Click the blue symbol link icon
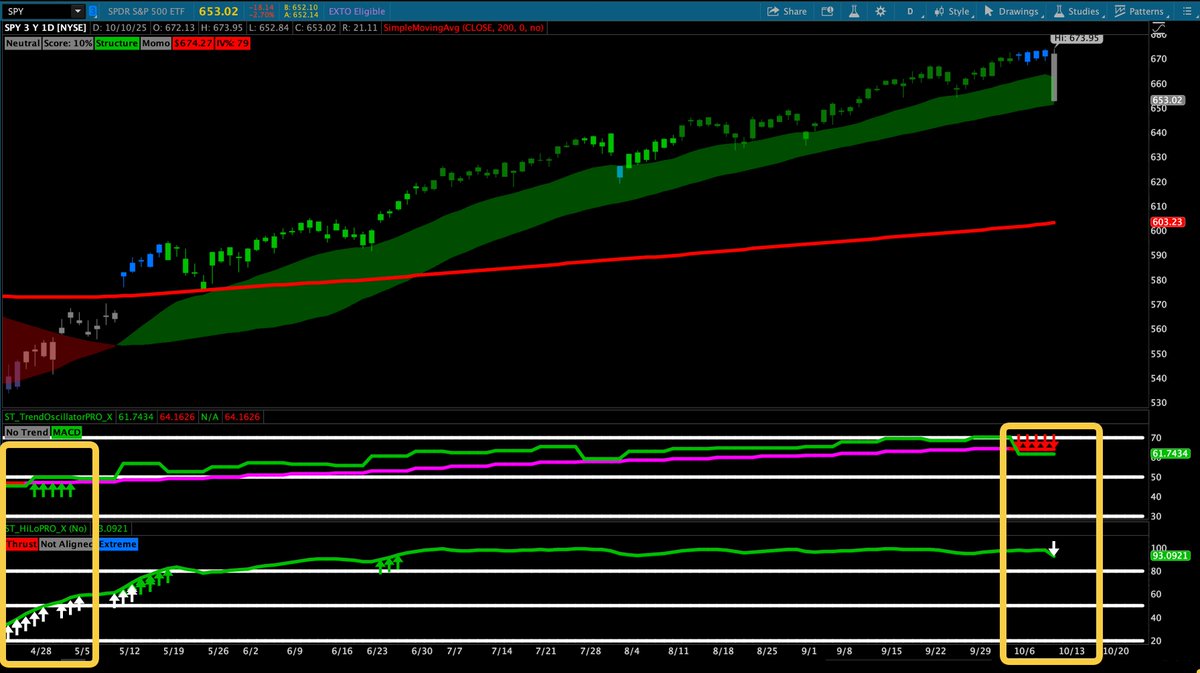1200x673 pixels. (92, 12)
